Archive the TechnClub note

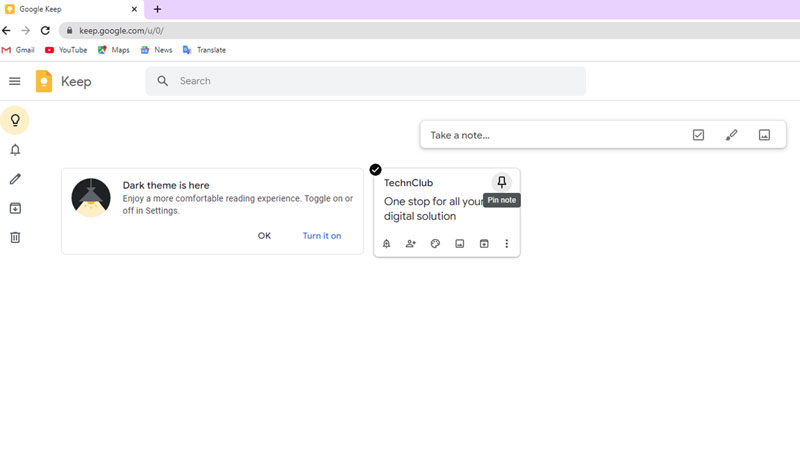[x=484, y=243]
